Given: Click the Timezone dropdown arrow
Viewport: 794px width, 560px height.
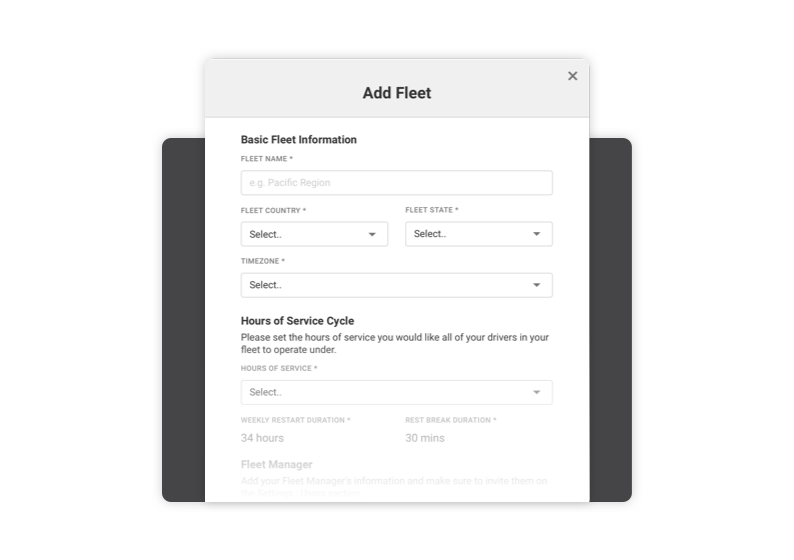Looking at the screenshot, I should coord(537,285).
